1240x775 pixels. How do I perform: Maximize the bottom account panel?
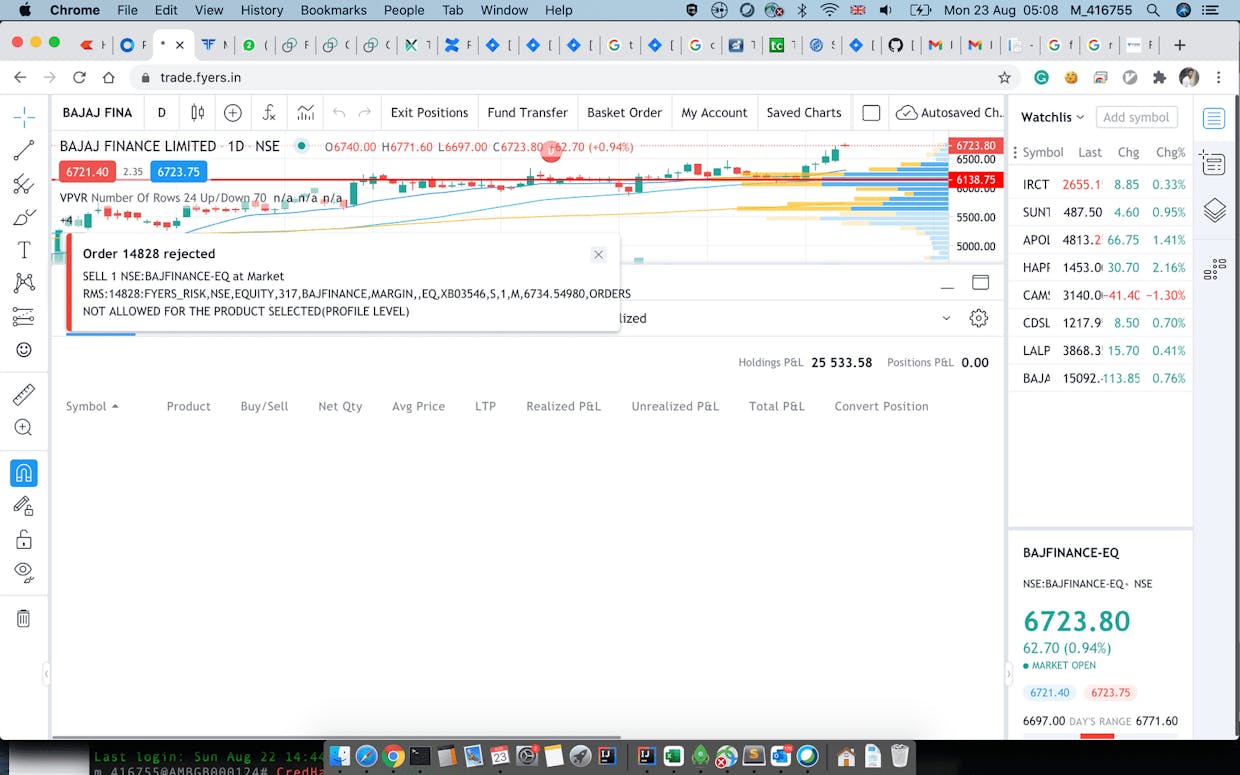[x=981, y=282]
